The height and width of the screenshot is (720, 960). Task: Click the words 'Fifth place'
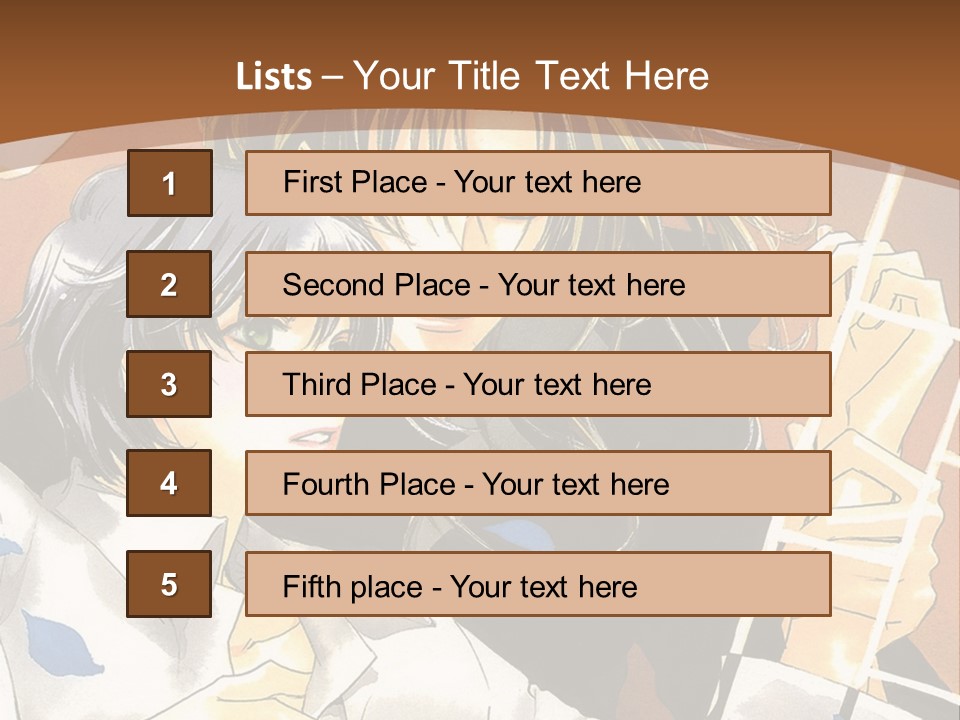[353, 587]
